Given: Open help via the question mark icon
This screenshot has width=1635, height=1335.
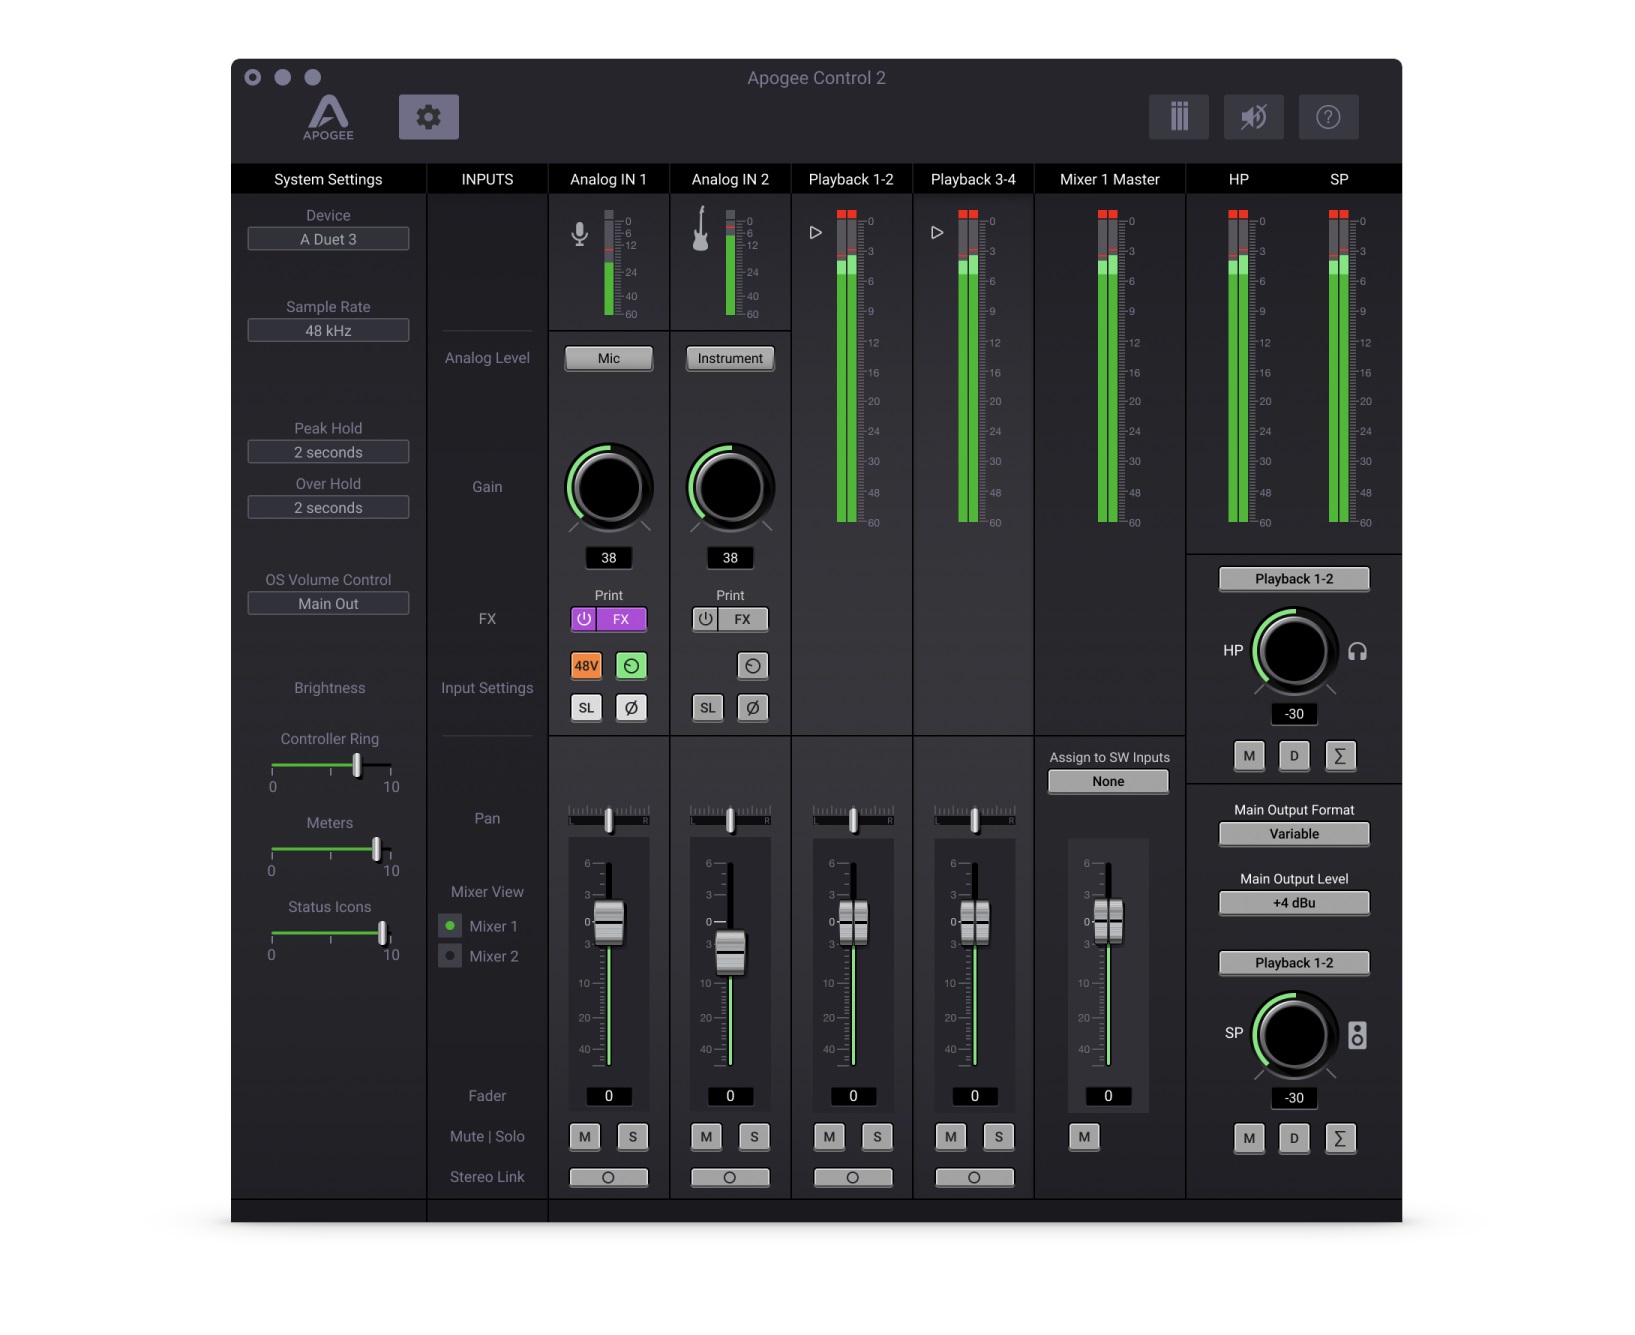Looking at the screenshot, I should point(1328,116).
